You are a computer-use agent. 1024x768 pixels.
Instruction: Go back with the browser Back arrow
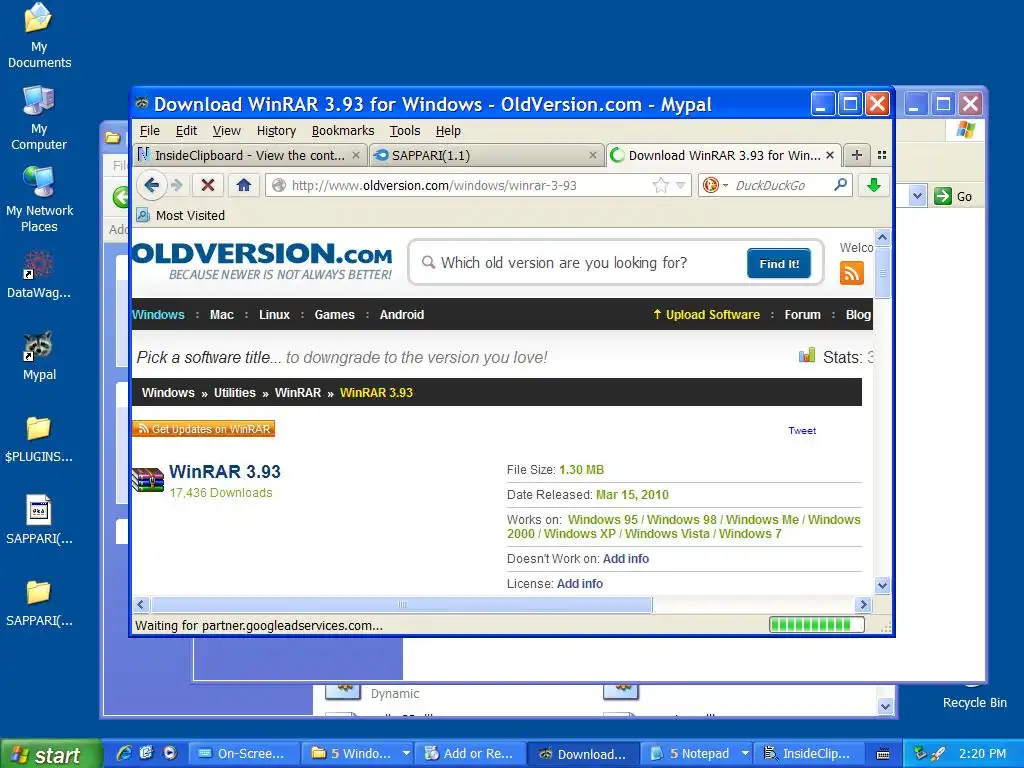click(152, 185)
